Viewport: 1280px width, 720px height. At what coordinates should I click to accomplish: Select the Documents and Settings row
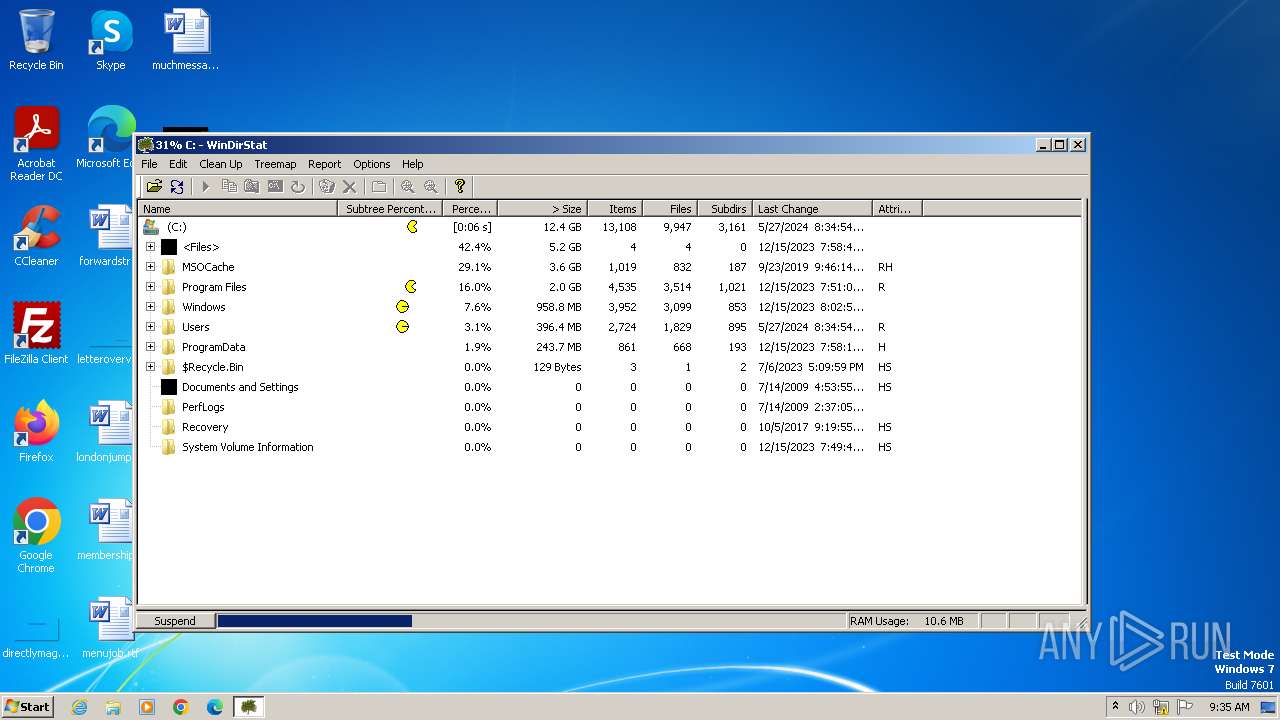click(609, 387)
